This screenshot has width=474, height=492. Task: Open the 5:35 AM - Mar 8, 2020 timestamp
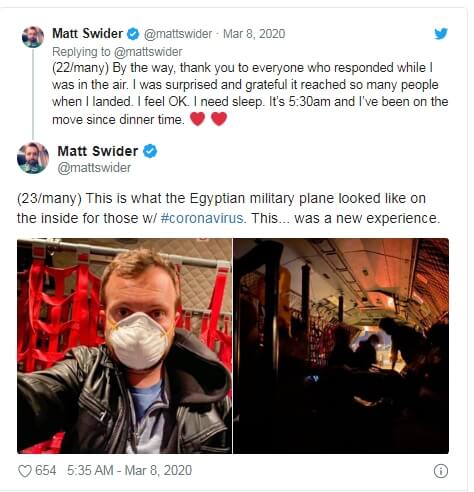click(129, 471)
